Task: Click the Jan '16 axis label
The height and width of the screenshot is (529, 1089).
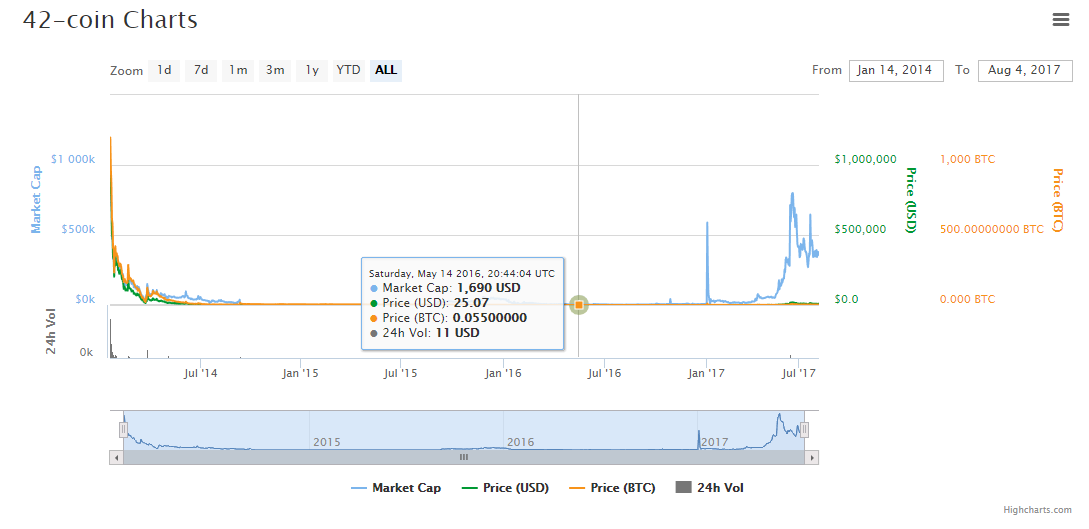Action: pyautogui.click(x=503, y=373)
